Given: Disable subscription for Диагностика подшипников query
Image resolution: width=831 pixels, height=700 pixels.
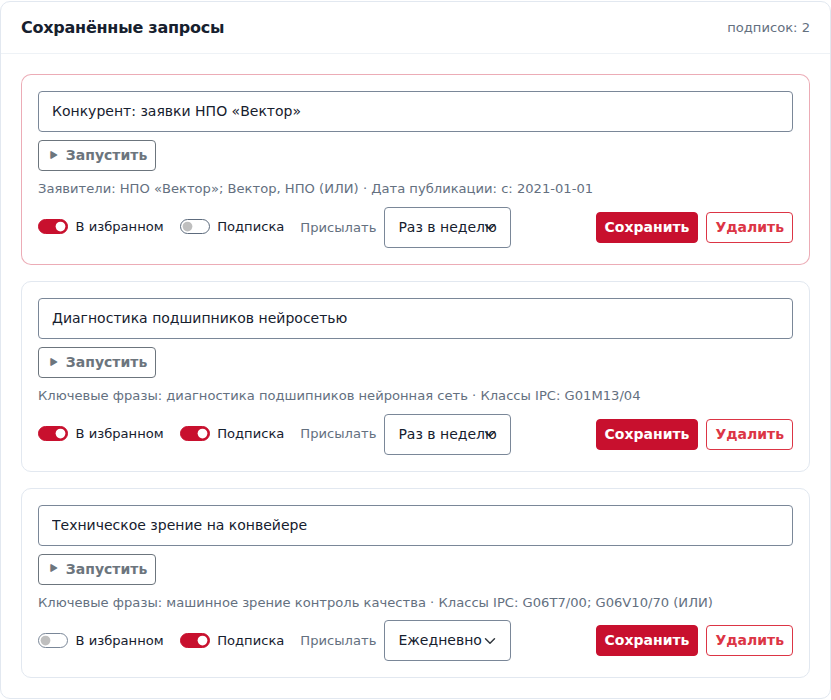Looking at the screenshot, I should point(195,433).
